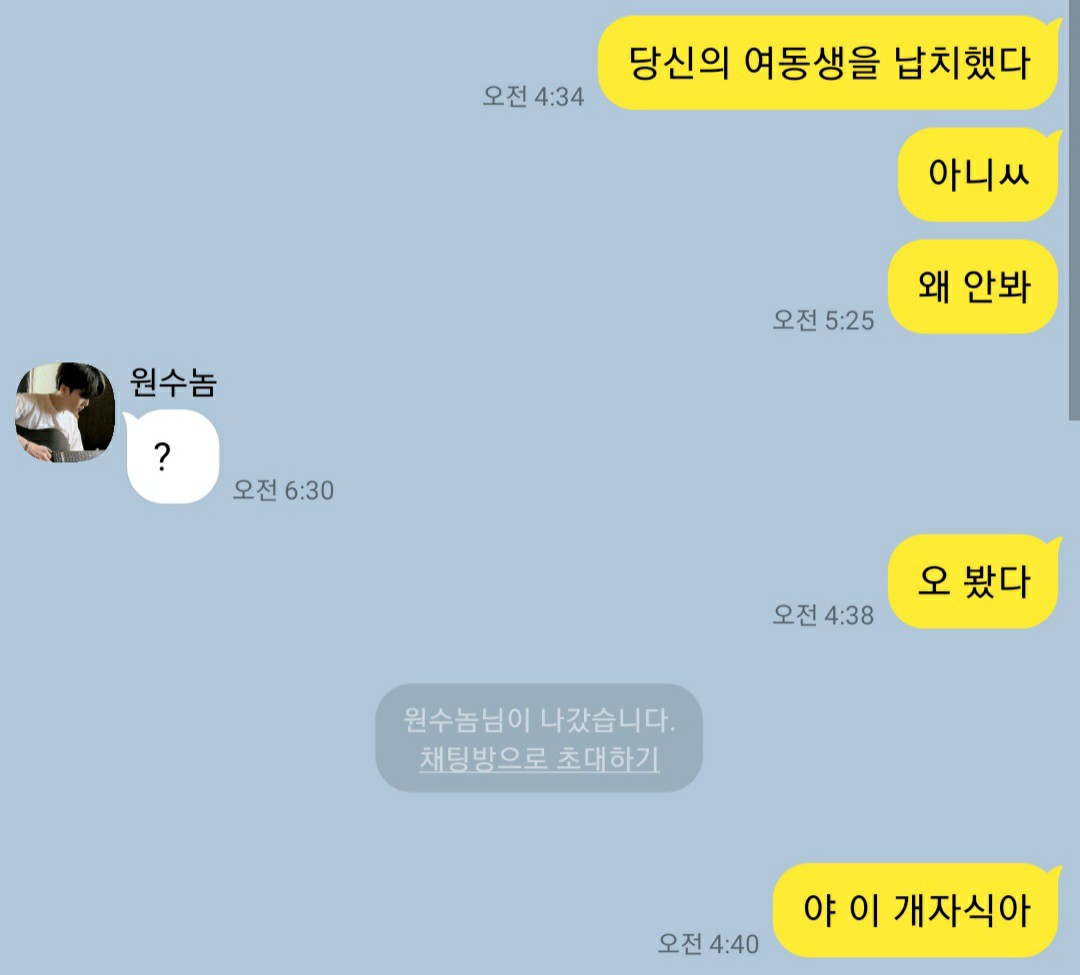Click the word 당신의 in first message
This screenshot has height=975, width=1080.
pos(678,63)
